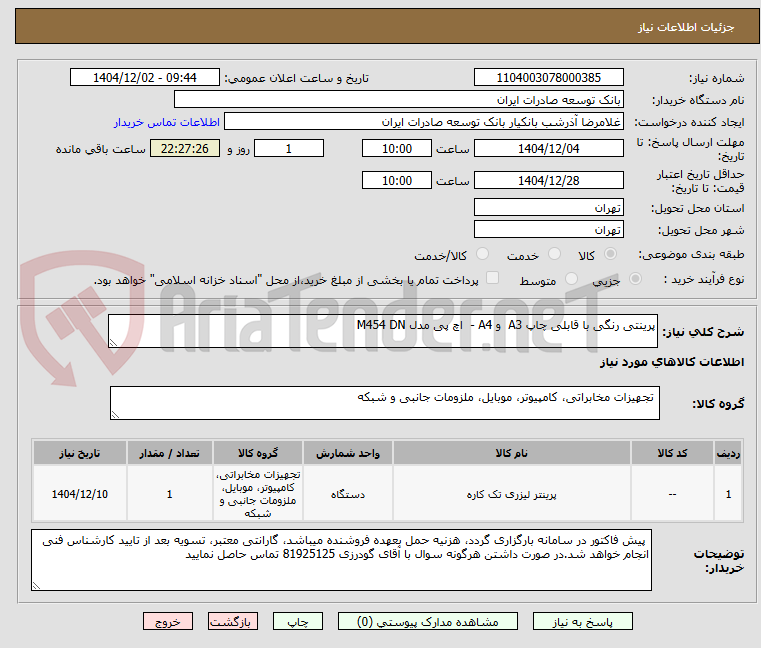This screenshot has height=648, width=761.
Task: Click the general description text area
Action: point(383,331)
